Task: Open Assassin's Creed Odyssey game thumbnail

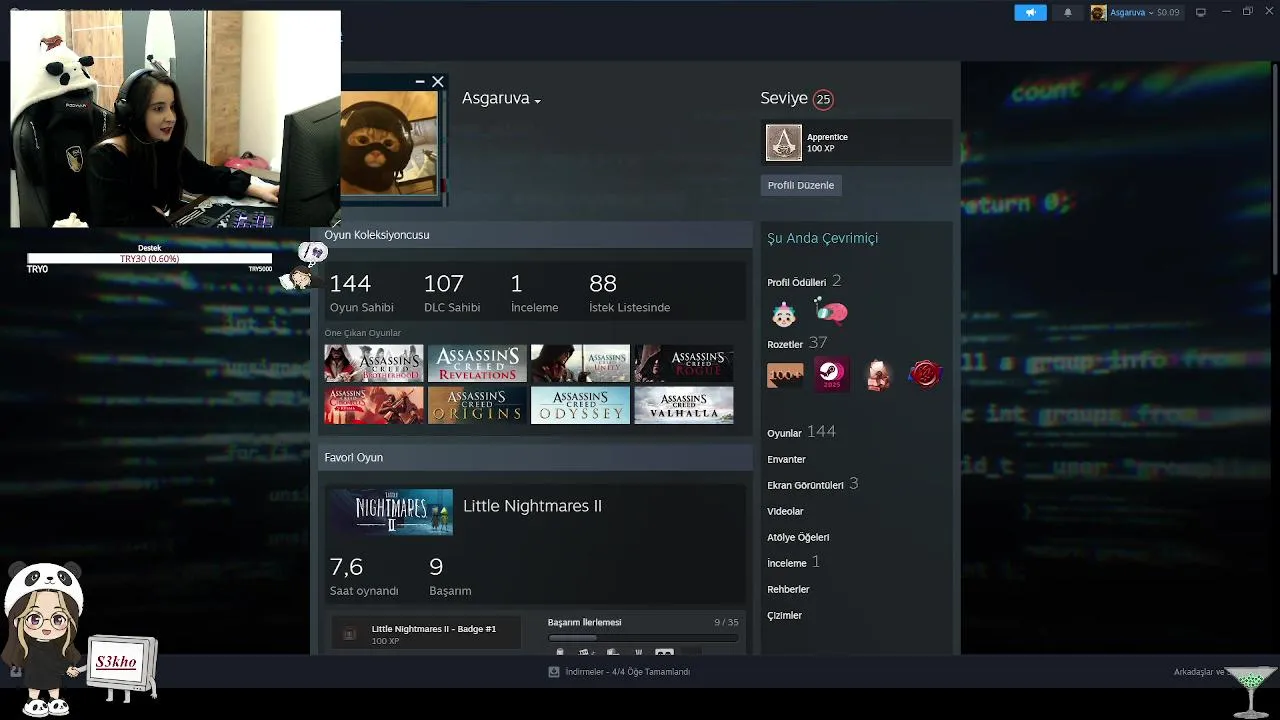Action: (580, 405)
